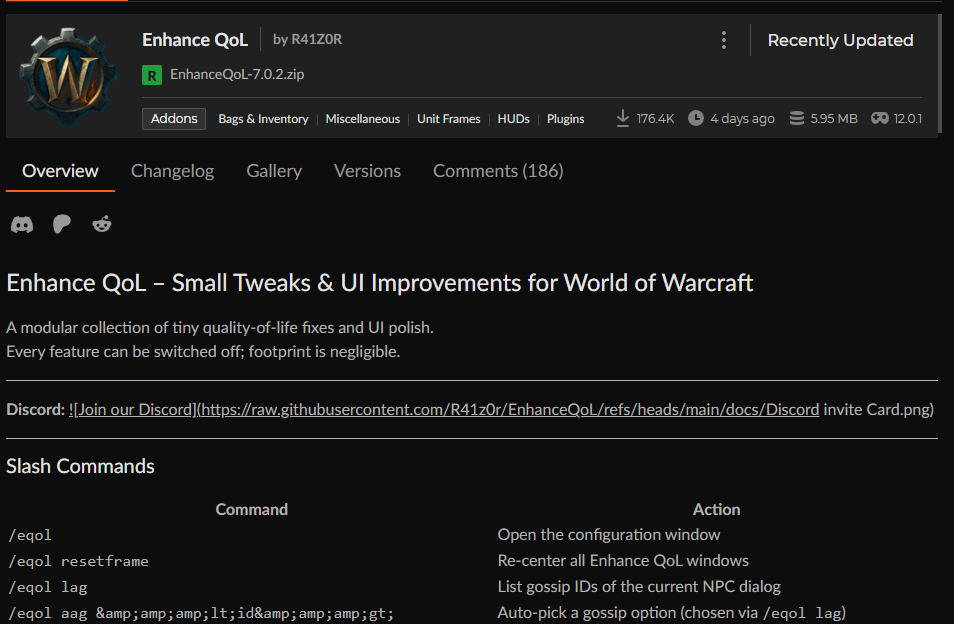
Task: Switch to the Overview tab
Action: point(60,171)
